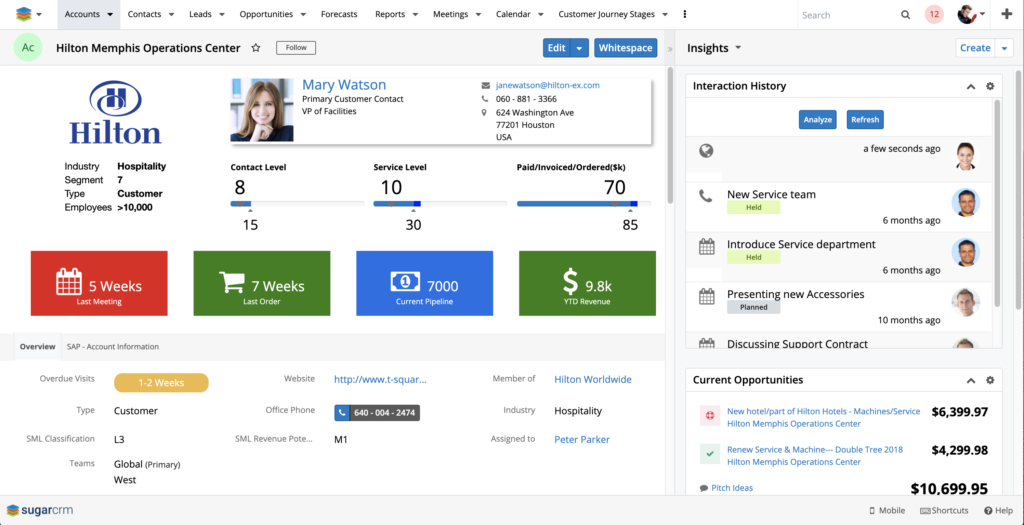Click the search magnifier icon

905,15
